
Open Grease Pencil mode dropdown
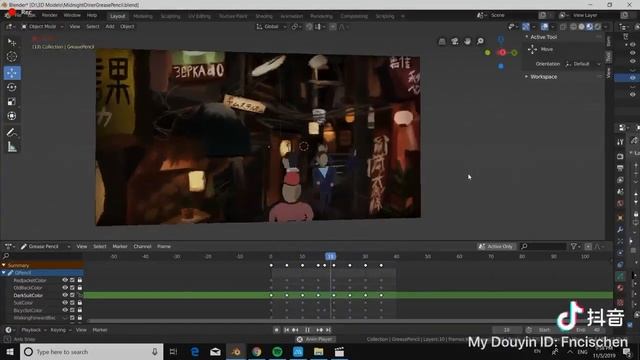tap(45, 247)
